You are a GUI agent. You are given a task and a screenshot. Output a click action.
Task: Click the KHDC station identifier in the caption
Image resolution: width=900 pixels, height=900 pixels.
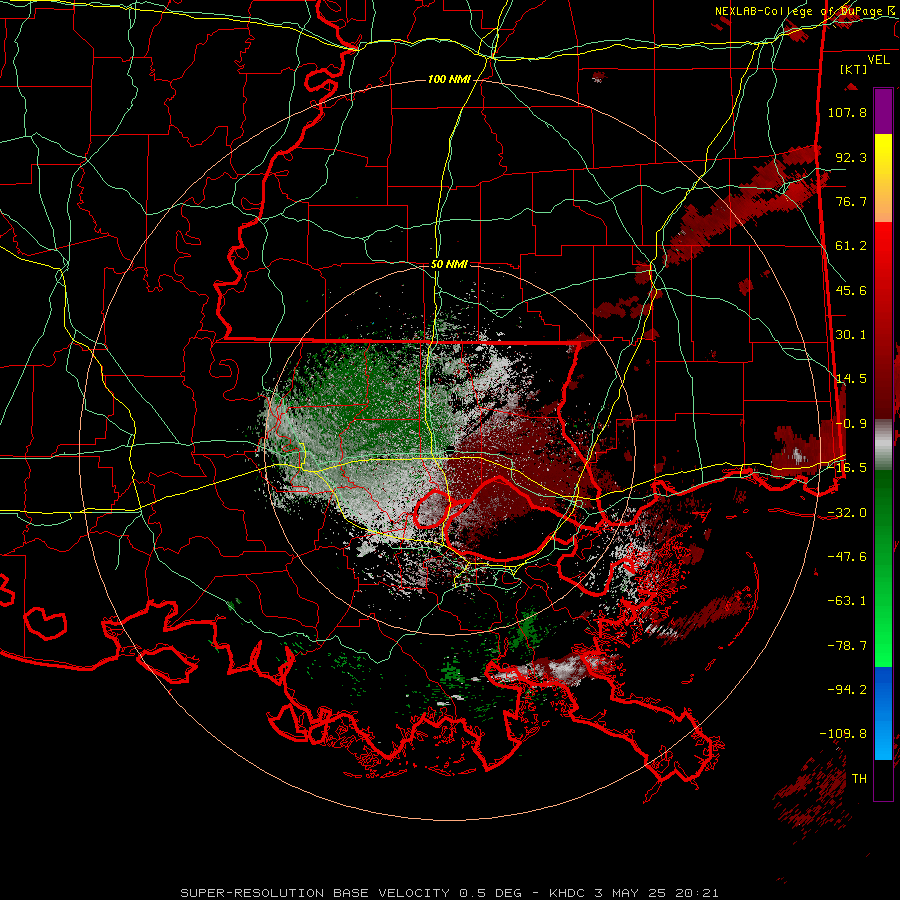pos(568,893)
